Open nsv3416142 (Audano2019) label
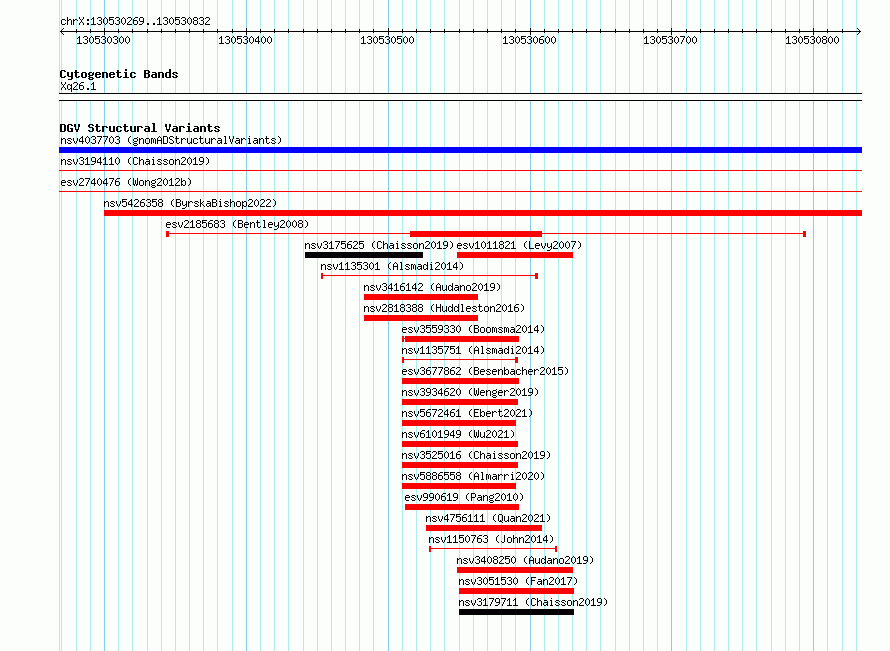Screen dimensions: 890x651 (x=433, y=287)
